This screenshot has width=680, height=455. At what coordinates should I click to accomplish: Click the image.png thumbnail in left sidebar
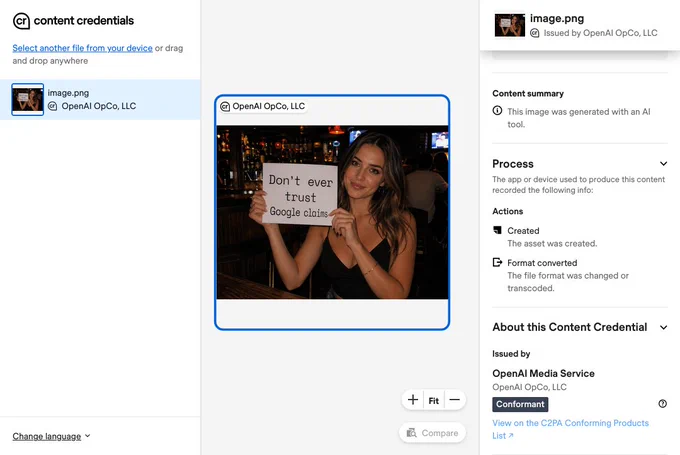[28, 99]
